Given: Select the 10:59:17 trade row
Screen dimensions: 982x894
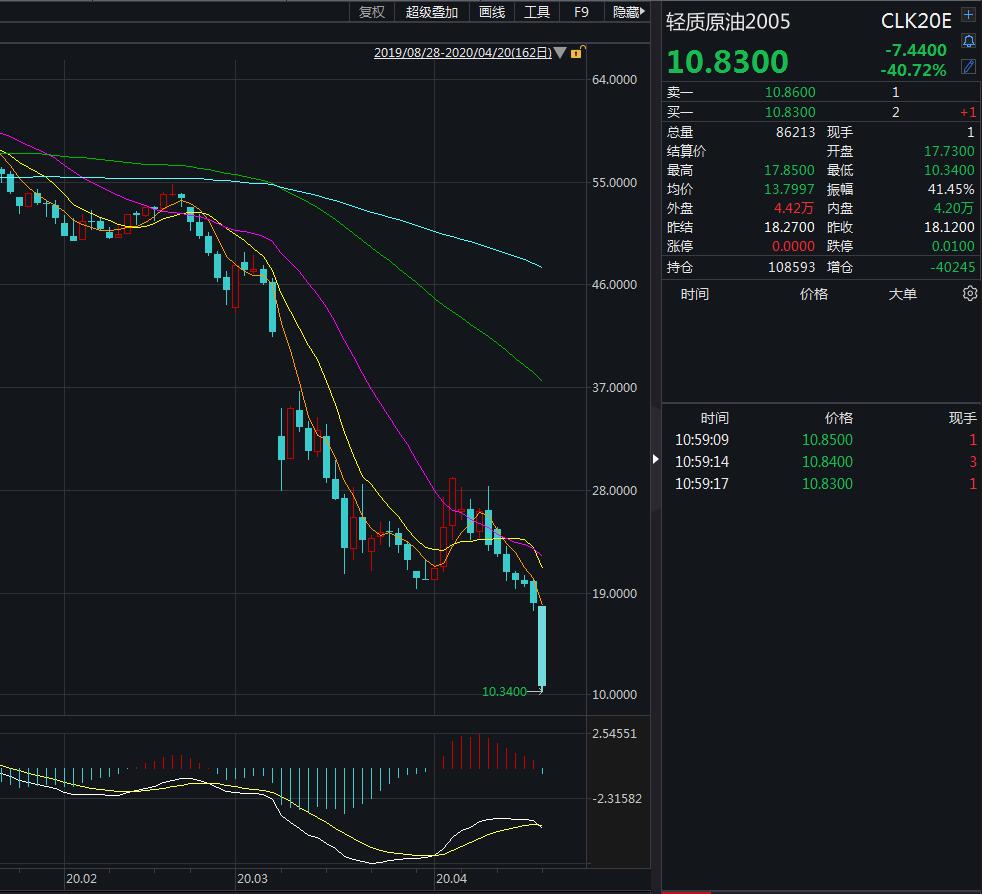Looking at the screenshot, I should click(x=820, y=484).
